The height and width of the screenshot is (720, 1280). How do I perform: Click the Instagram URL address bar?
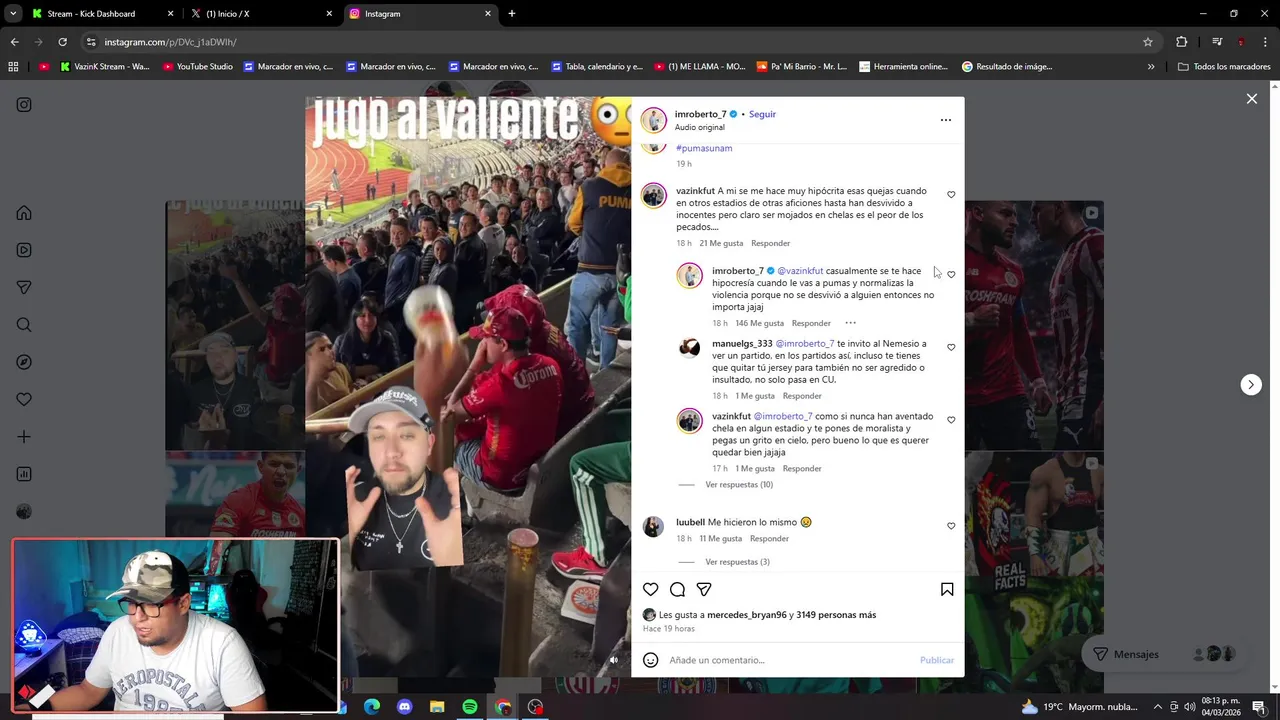610,42
